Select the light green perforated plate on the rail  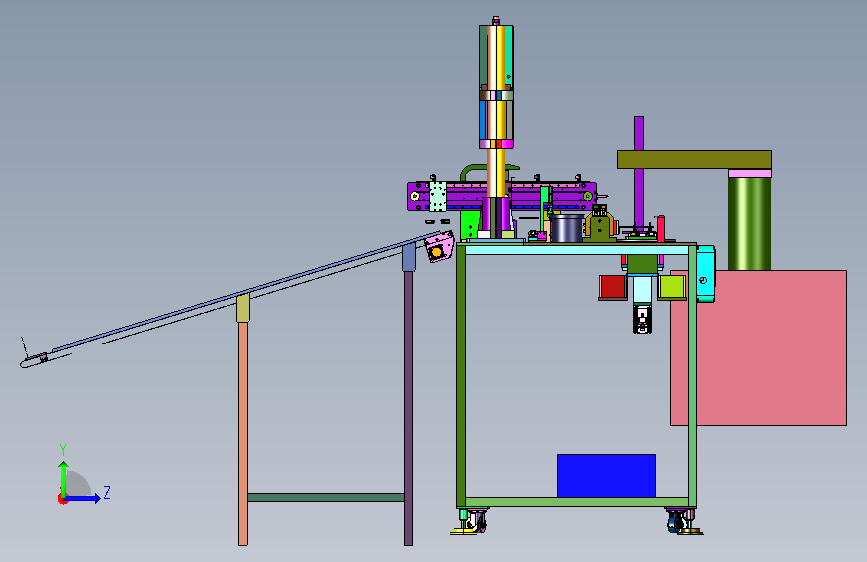[438, 196]
